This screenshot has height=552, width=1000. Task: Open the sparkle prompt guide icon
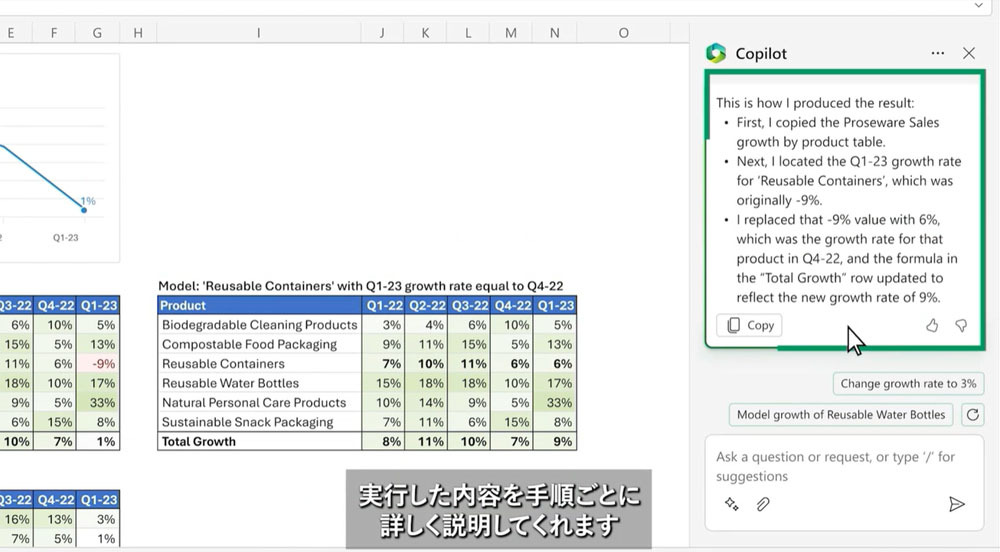[x=732, y=504]
